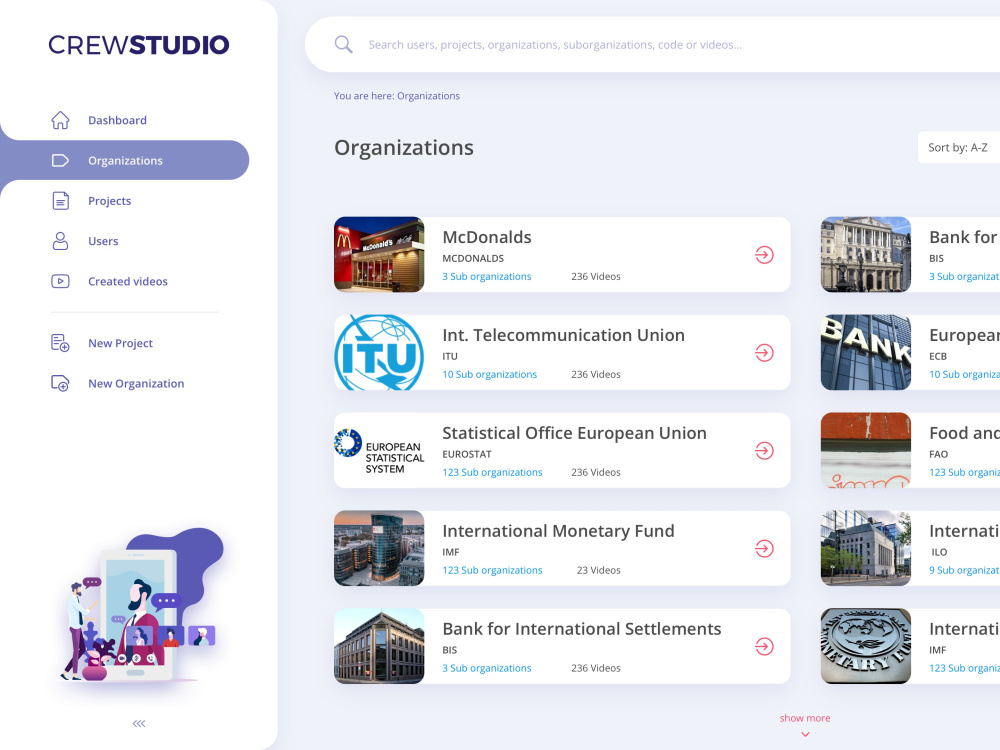Collapse the sidebar with double chevron

139,723
